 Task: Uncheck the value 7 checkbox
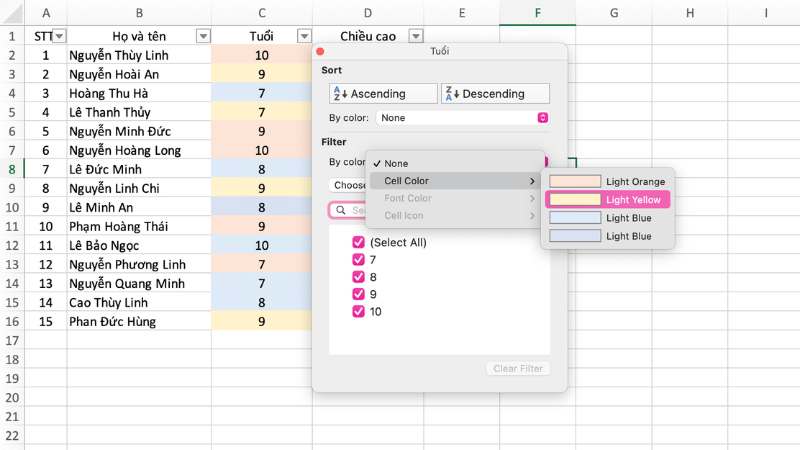[x=358, y=260]
